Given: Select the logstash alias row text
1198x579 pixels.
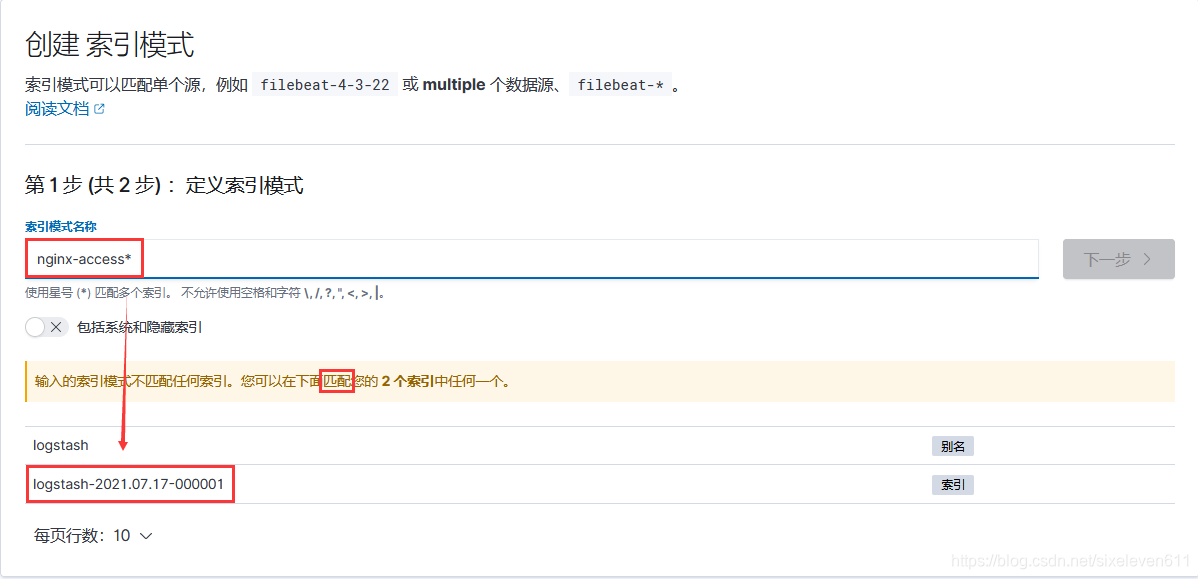Looking at the screenshot, I should coord(61,445).
